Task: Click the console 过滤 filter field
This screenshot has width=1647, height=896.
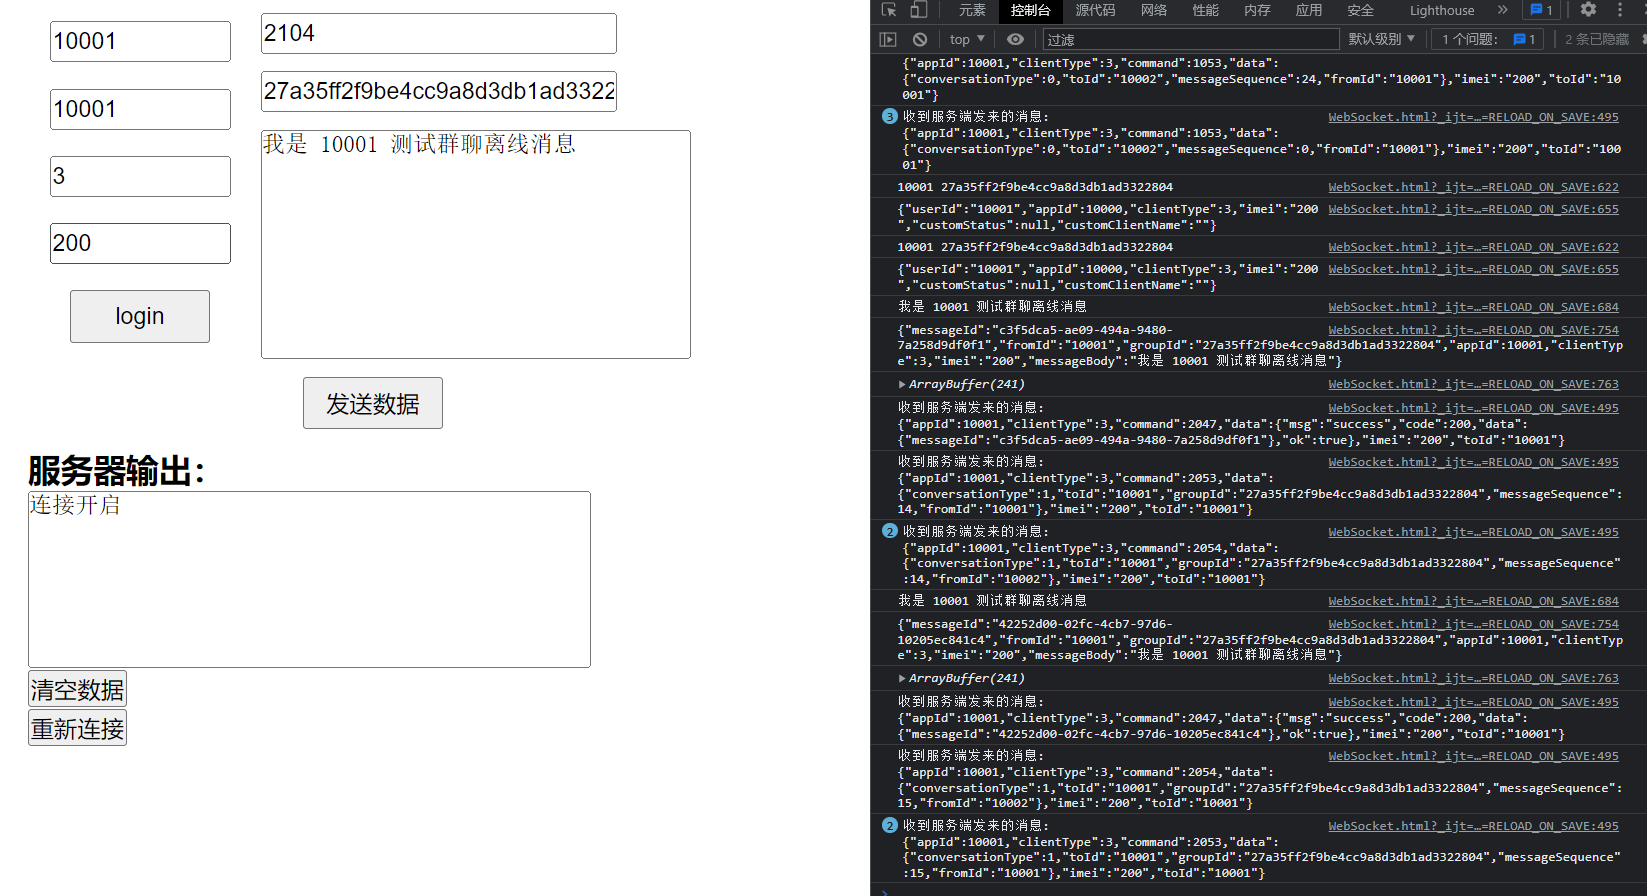Action: 1190,39
